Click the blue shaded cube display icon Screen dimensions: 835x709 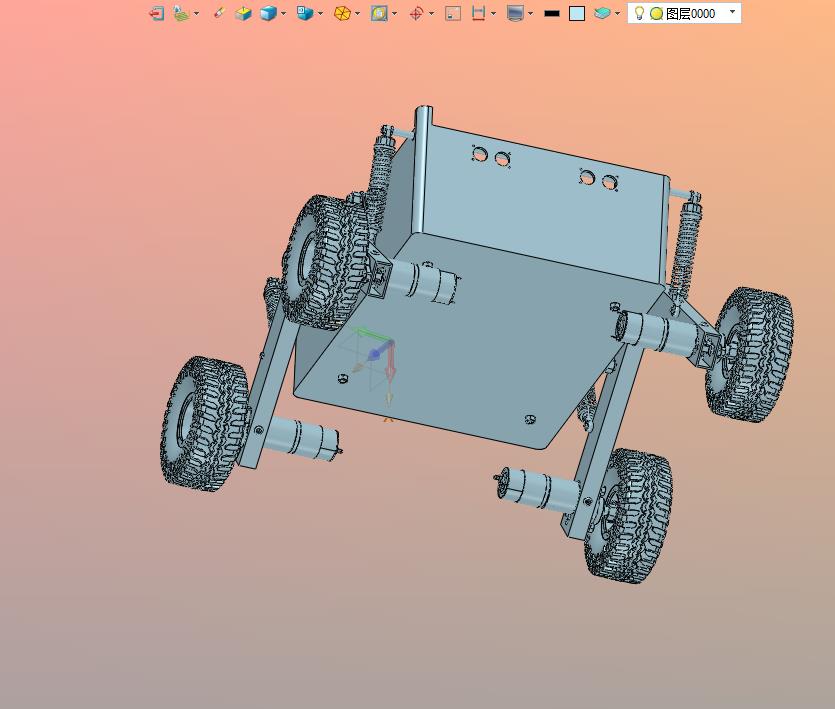268,13
